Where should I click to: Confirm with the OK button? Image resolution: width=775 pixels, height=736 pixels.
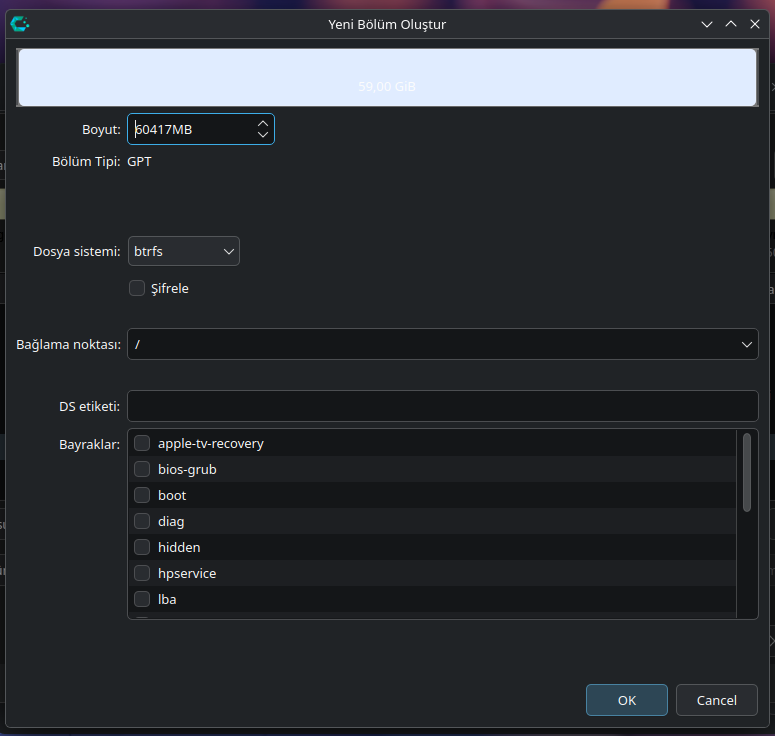tap(627, 700)
